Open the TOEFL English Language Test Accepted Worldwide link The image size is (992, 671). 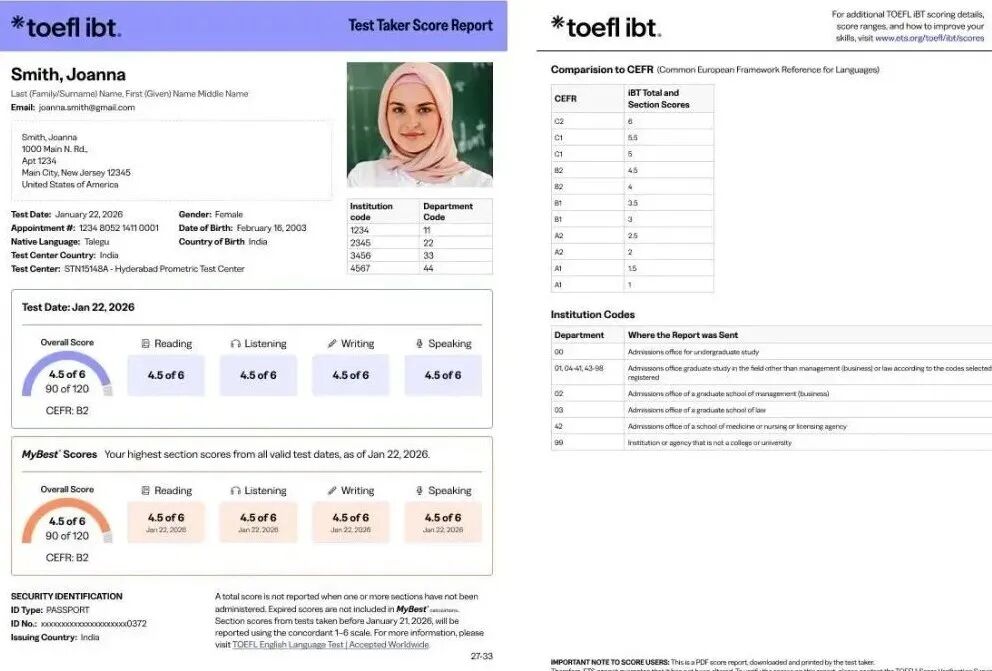[331, 644]
